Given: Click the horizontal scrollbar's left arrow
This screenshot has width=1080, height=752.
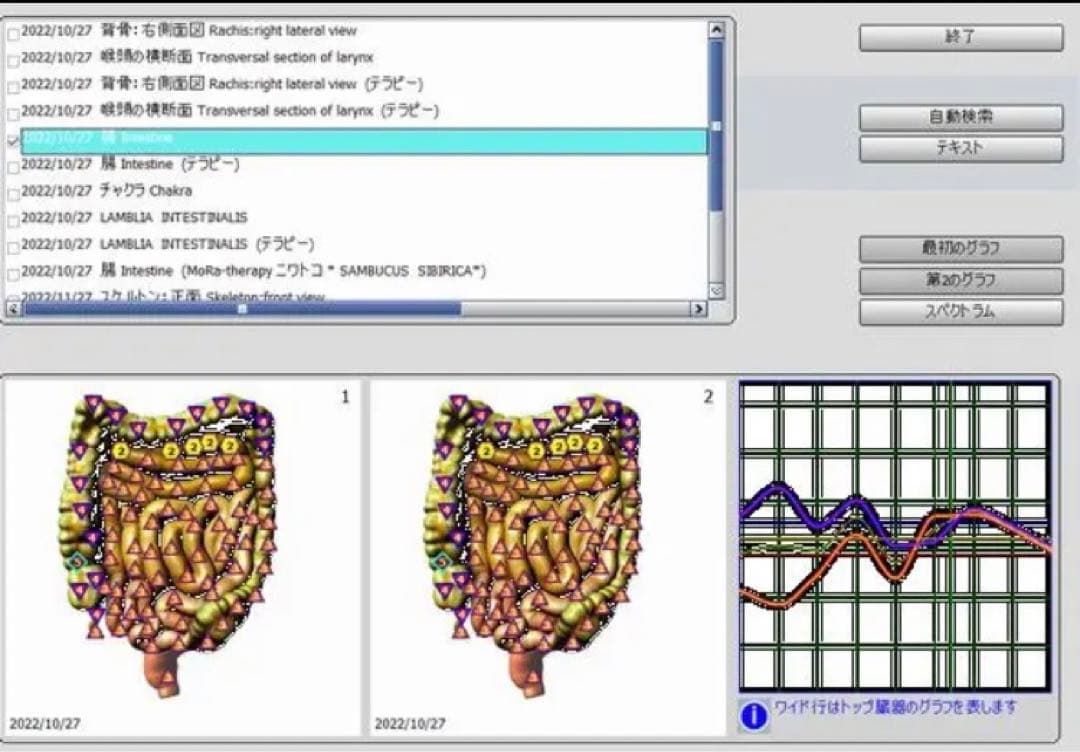Looking at the screenshot, I should 12,309.
